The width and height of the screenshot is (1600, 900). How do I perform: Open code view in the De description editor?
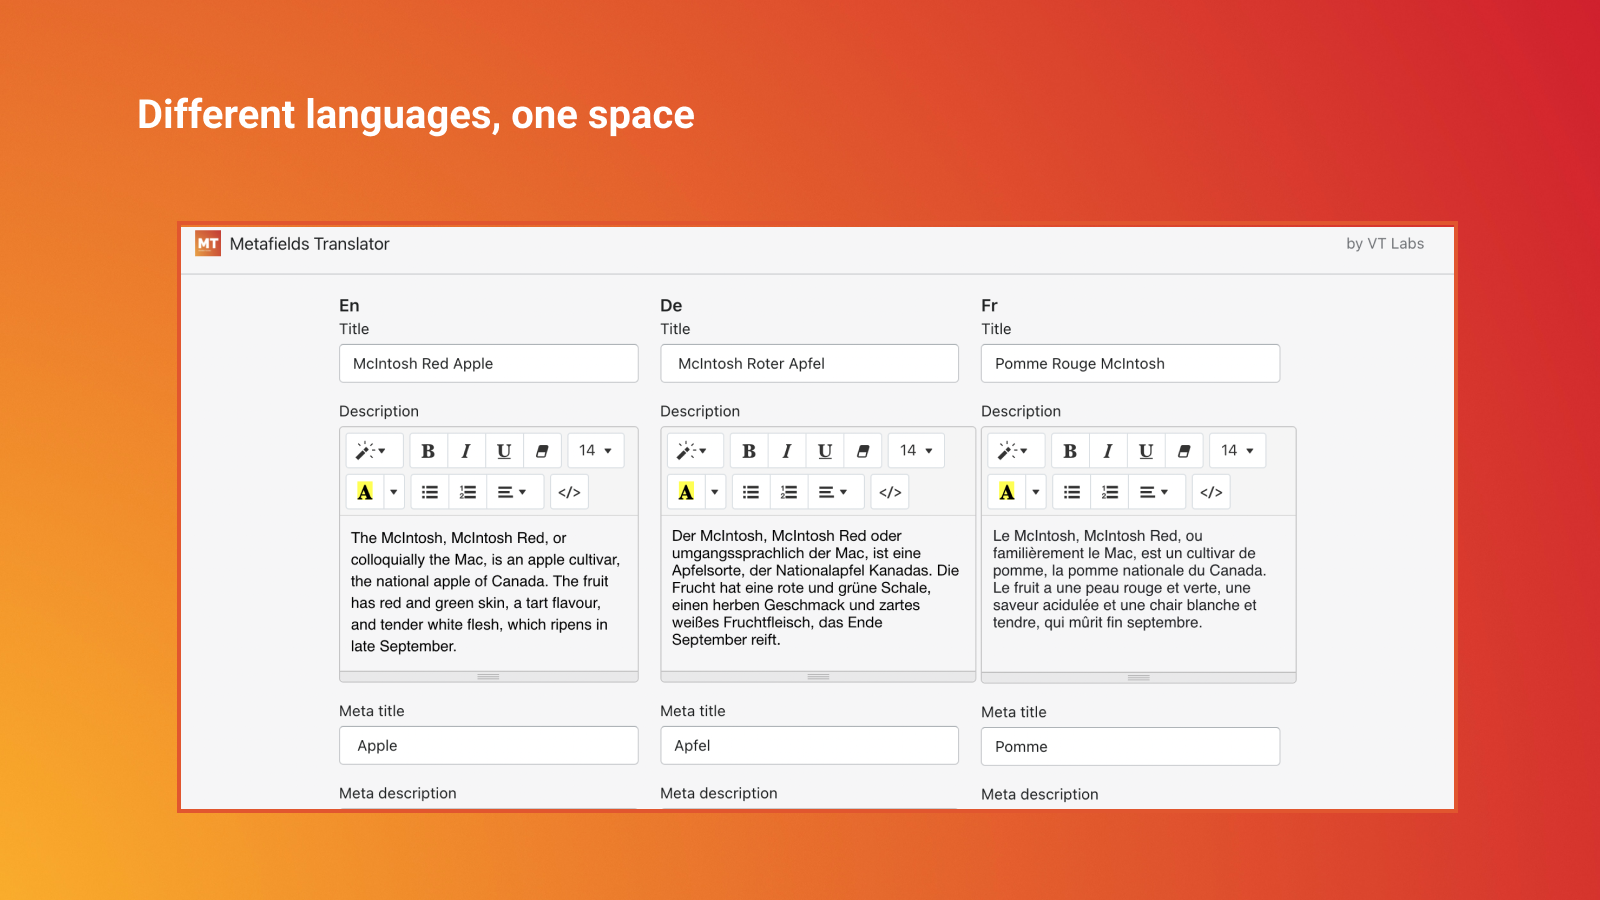pos(890,492)
